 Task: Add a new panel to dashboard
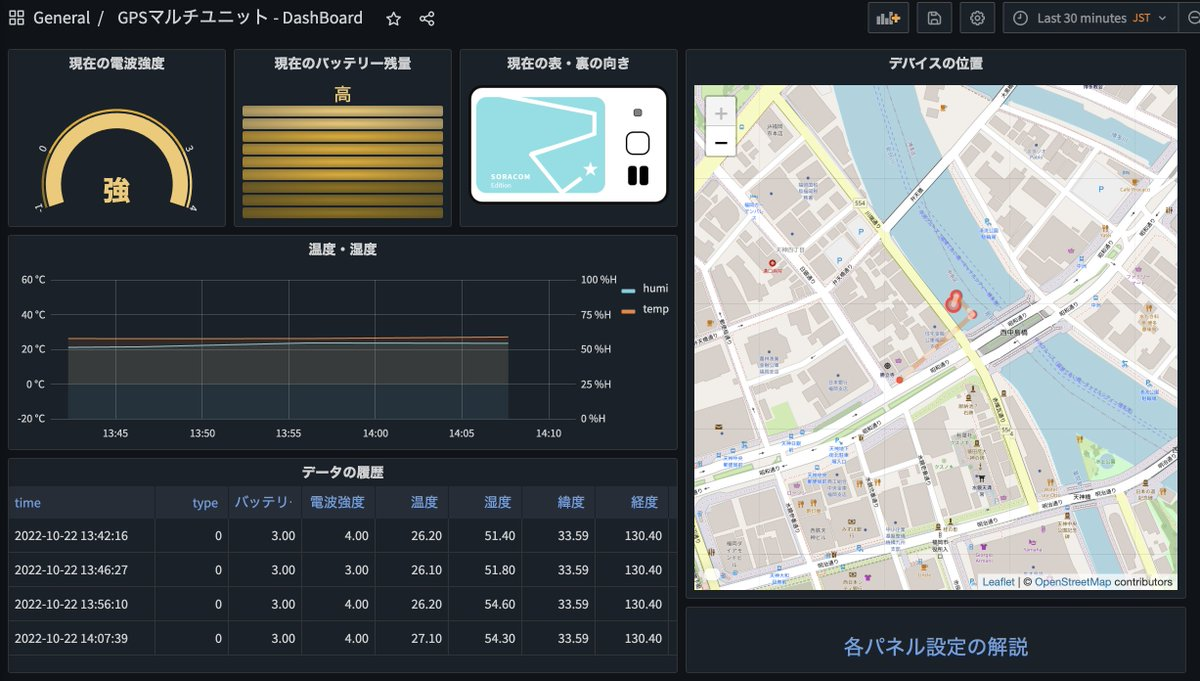point(887,18)
